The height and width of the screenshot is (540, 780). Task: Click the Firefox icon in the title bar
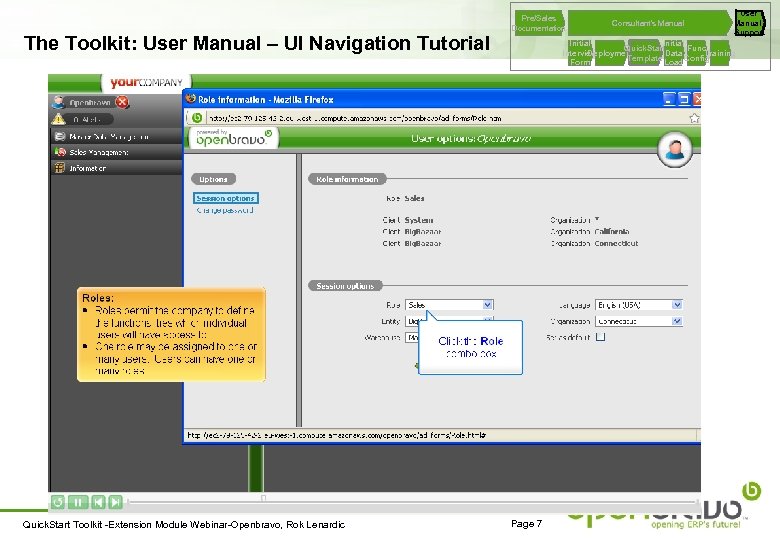(x=191, y=98)
